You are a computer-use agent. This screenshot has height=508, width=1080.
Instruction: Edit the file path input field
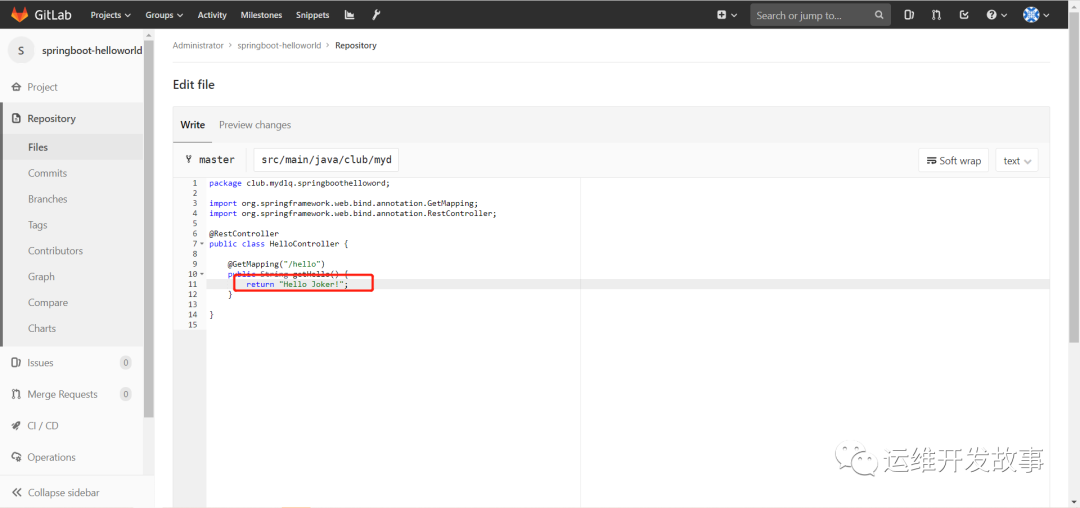[326, 160]
